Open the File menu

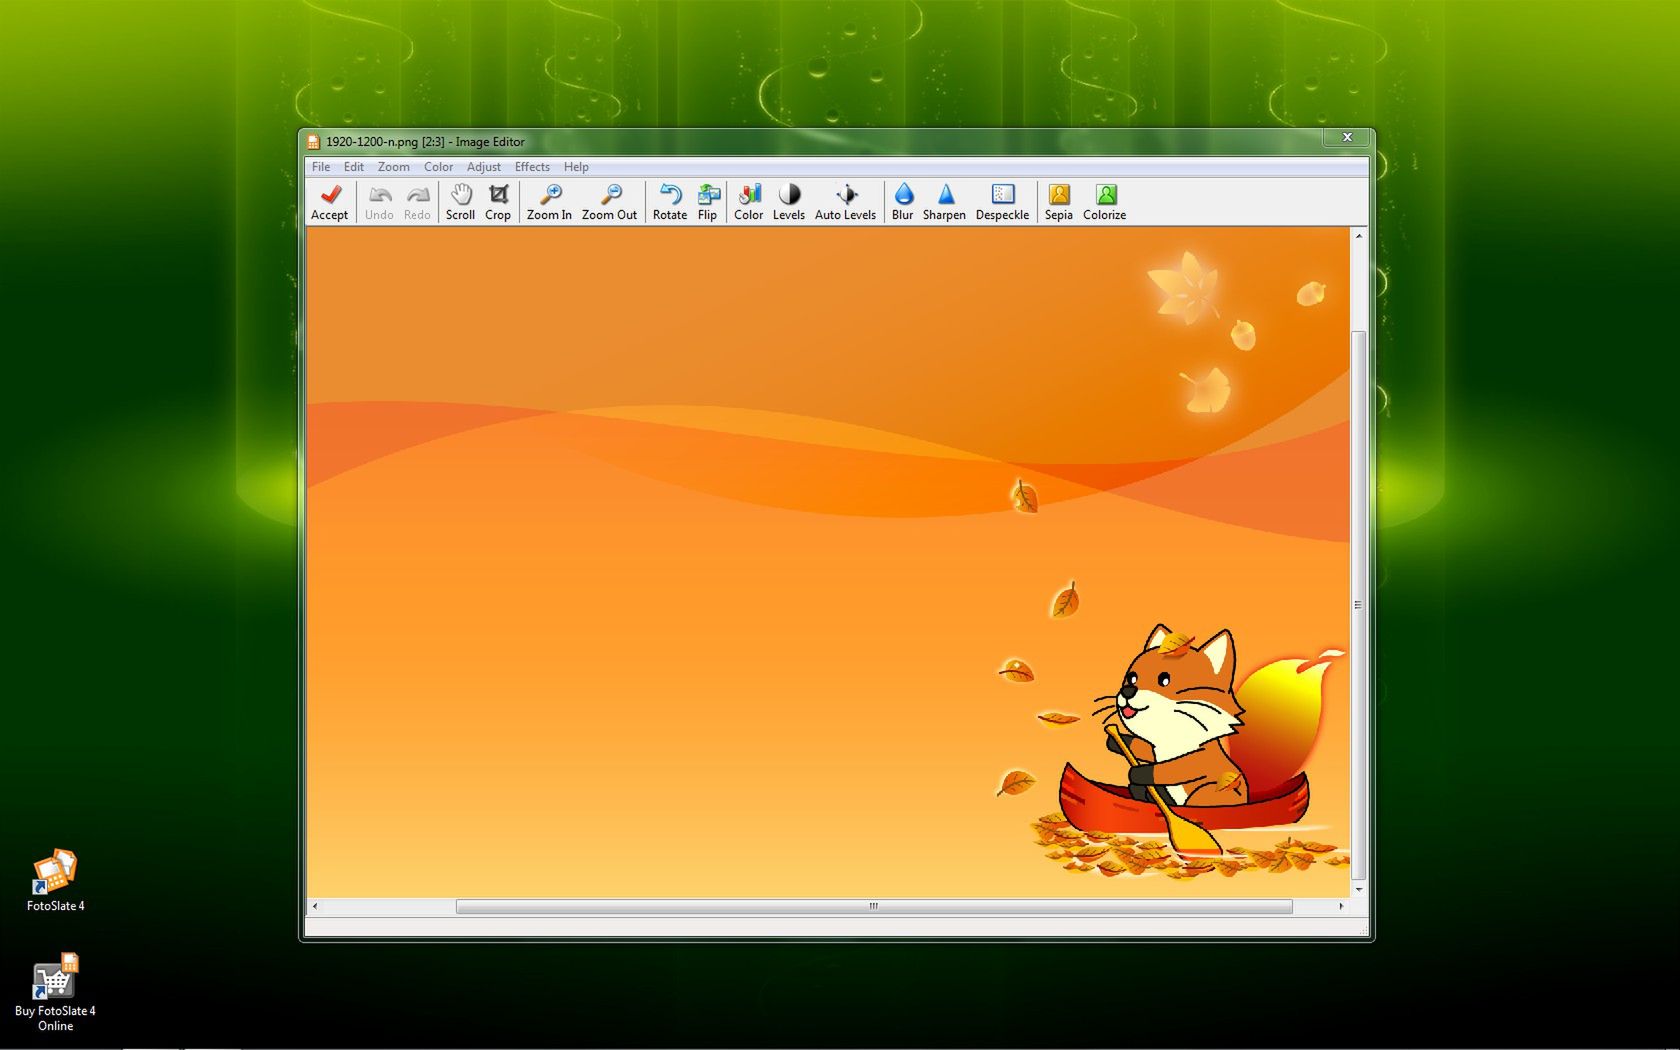321,167
